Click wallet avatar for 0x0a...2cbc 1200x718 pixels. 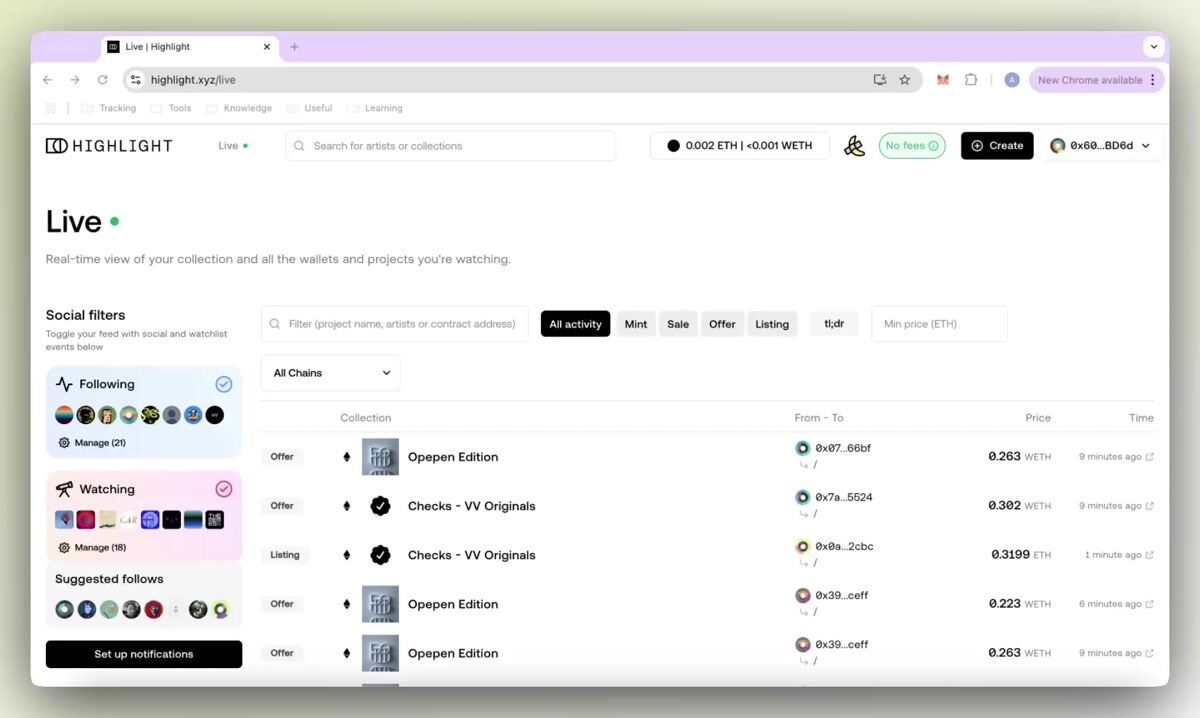click(x=802, y=546)
